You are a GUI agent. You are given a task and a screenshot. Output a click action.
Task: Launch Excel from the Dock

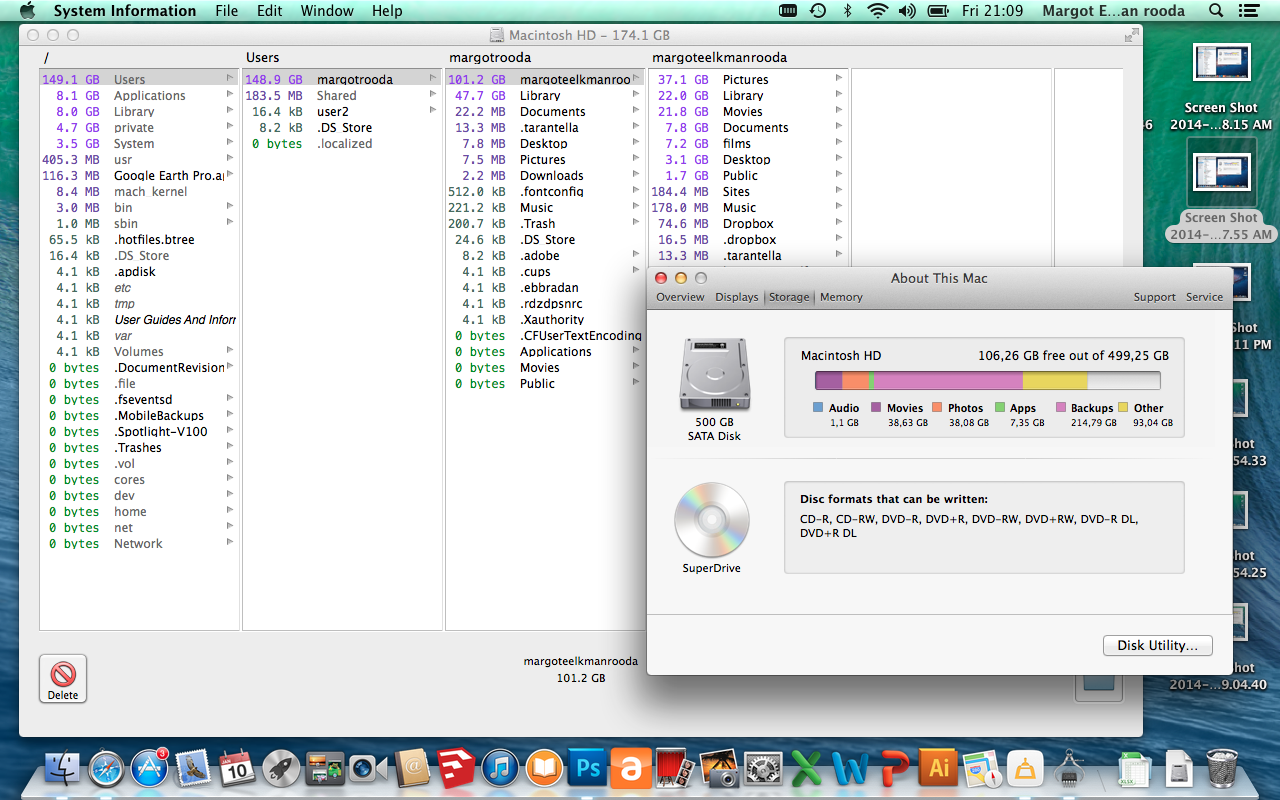[x=807, y=768]
